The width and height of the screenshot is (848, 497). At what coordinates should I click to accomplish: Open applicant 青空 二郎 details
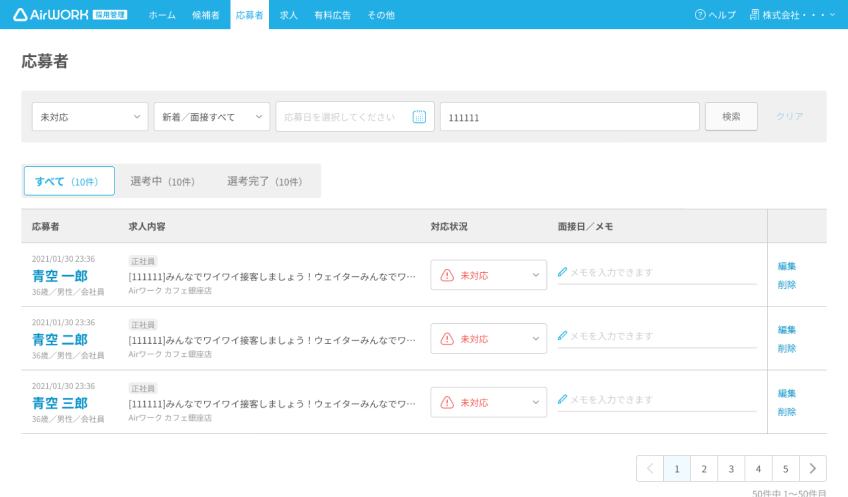59,340
